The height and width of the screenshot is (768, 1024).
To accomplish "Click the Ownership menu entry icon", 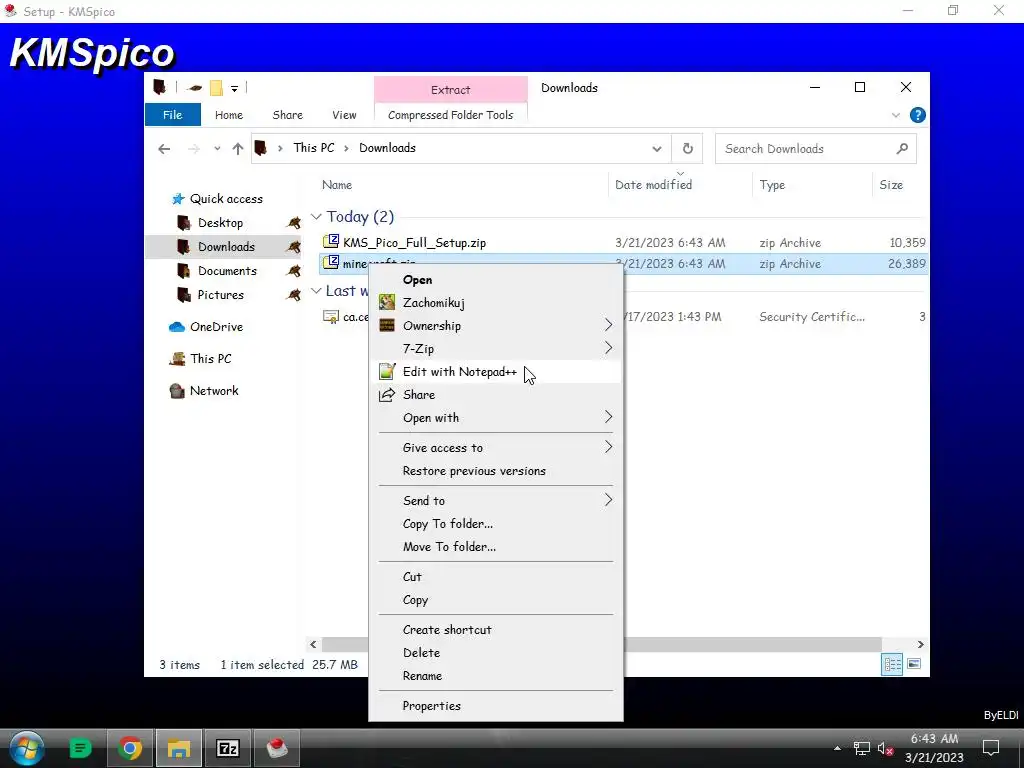I will click(x=387, y=325).
